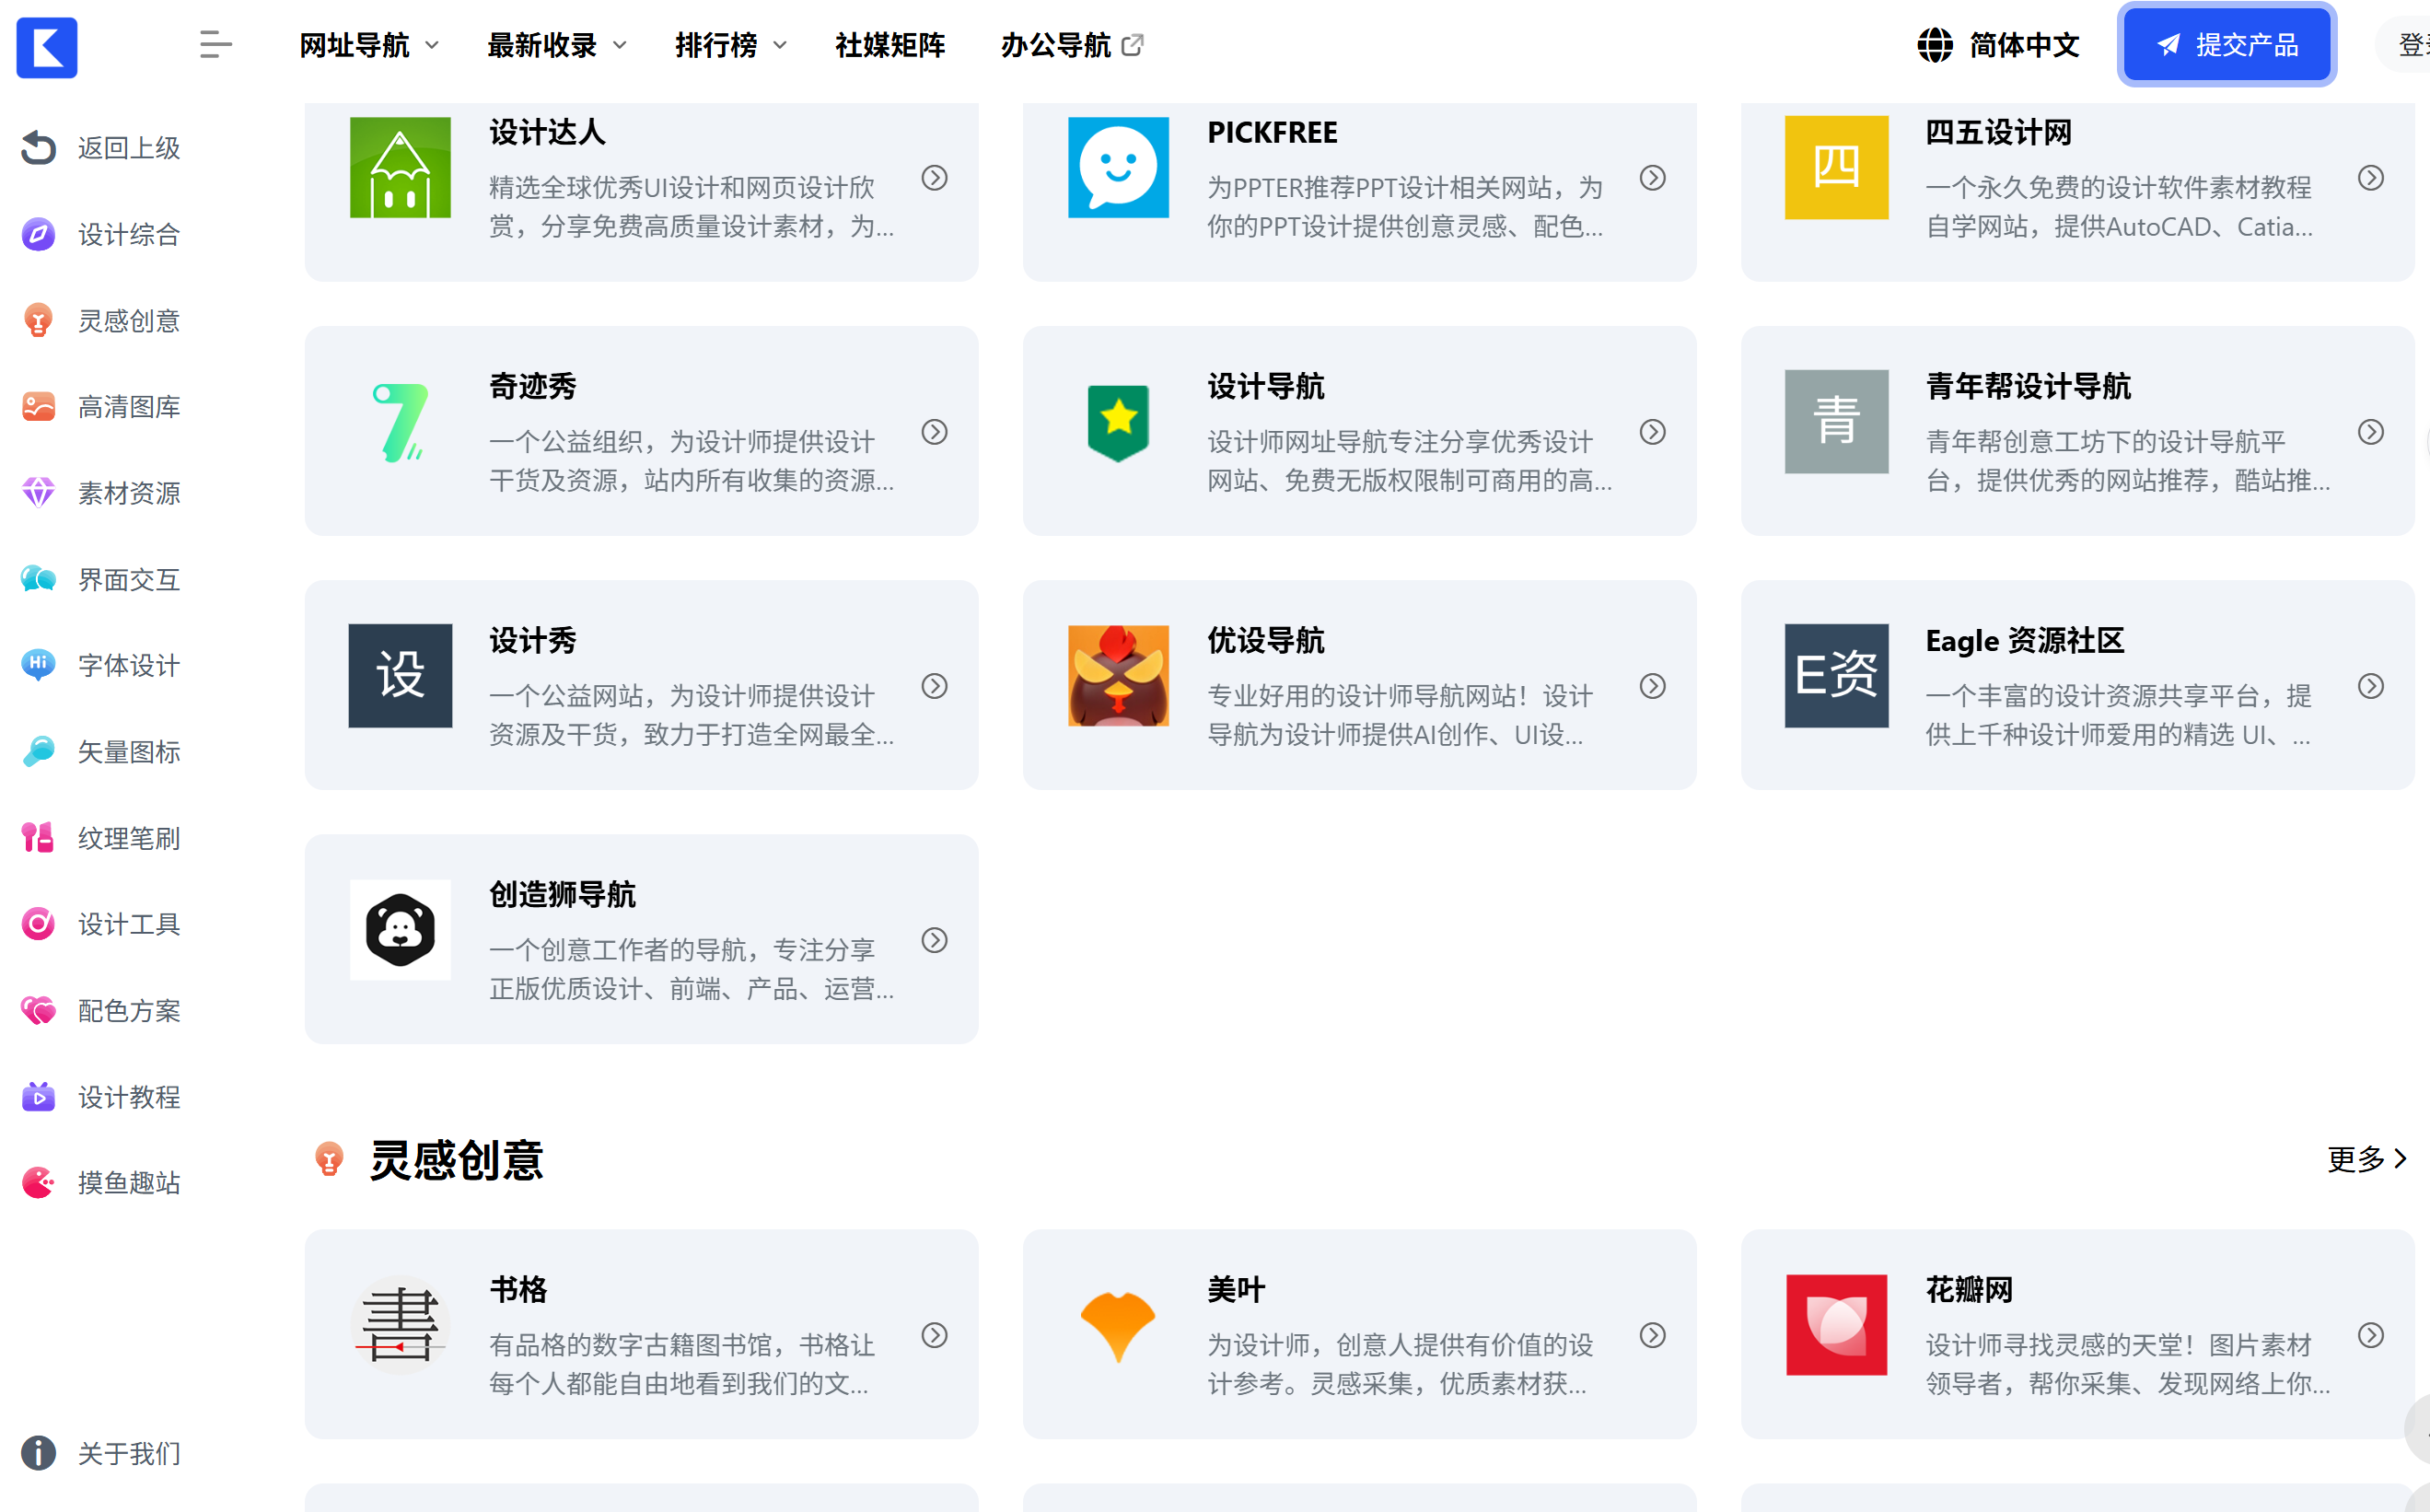Click the 纹理笔刷 brush icon in sidebar
2430x1512 pixels.
38,837
